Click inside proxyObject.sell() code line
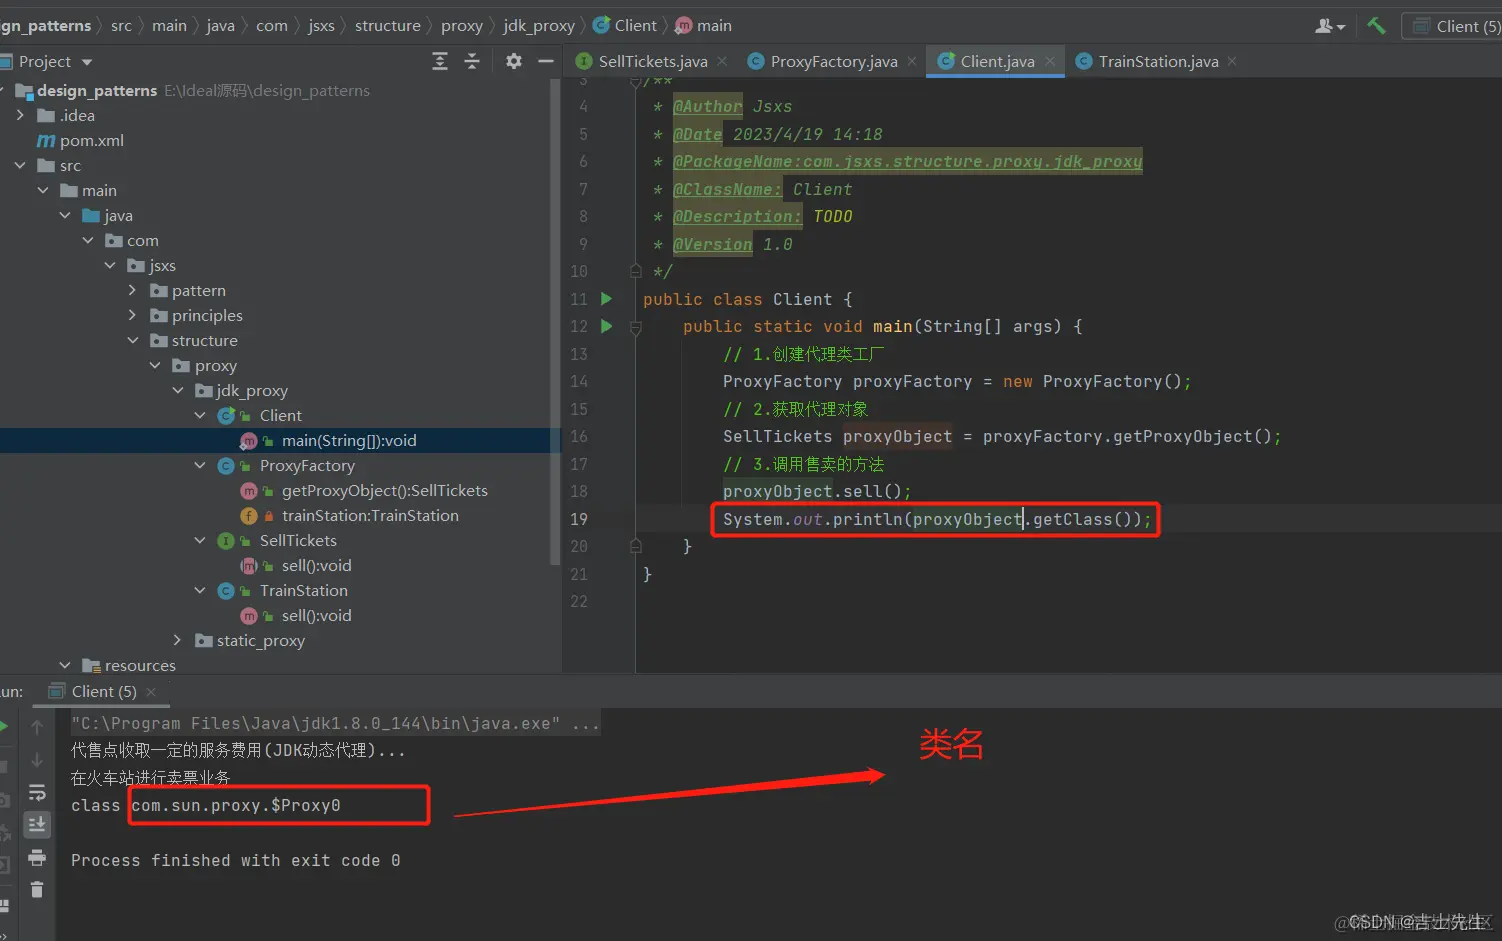The height and width of the screenshot is (941, 1502). [817, 492]
